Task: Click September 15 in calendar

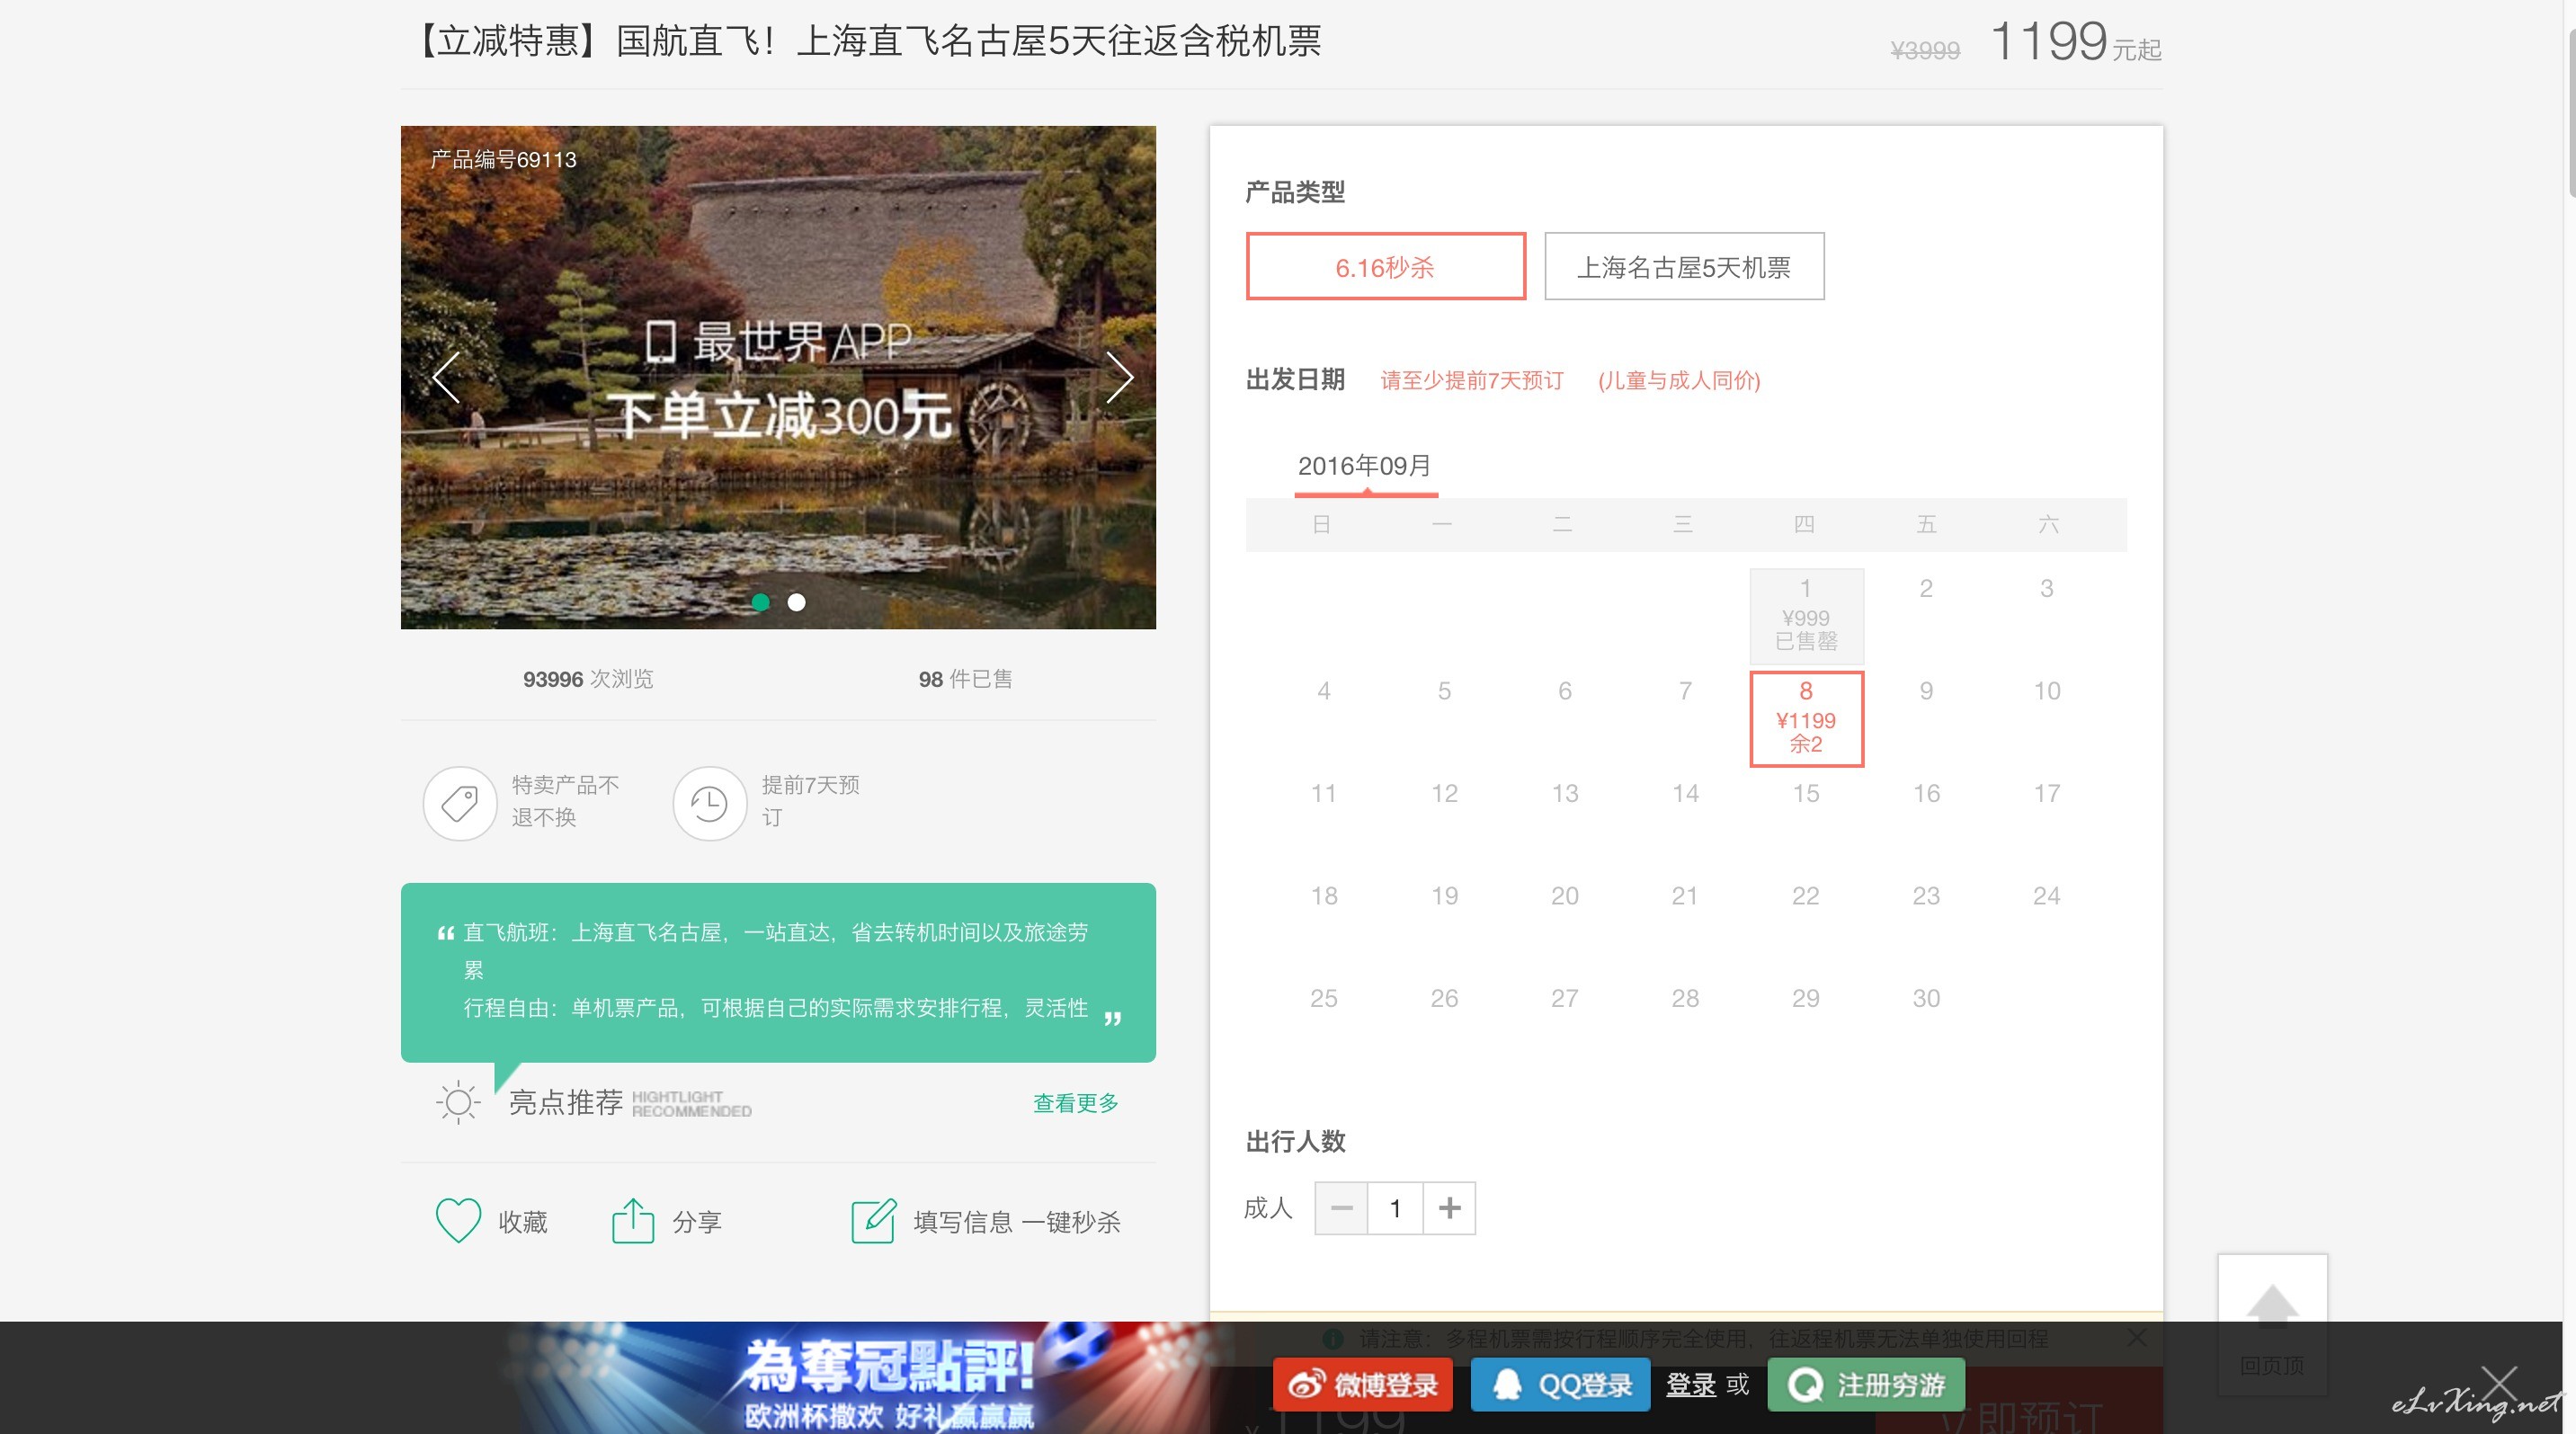Action: click(1806, 793)
